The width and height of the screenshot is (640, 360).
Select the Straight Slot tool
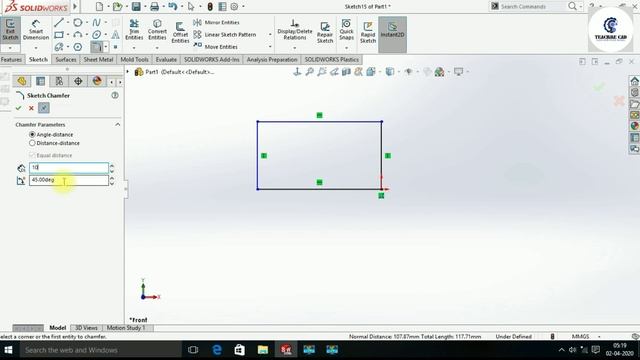click(x=59, y=47)
